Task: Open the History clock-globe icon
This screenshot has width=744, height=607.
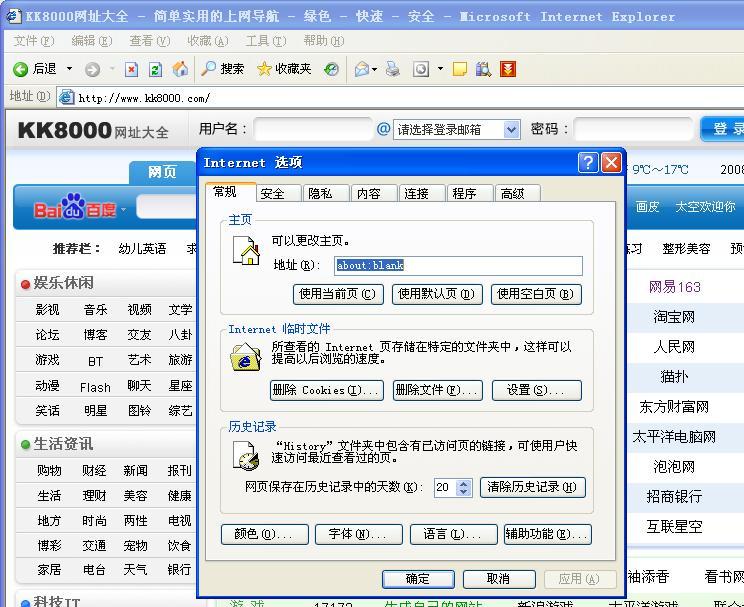Action: [x=331, y=70]
